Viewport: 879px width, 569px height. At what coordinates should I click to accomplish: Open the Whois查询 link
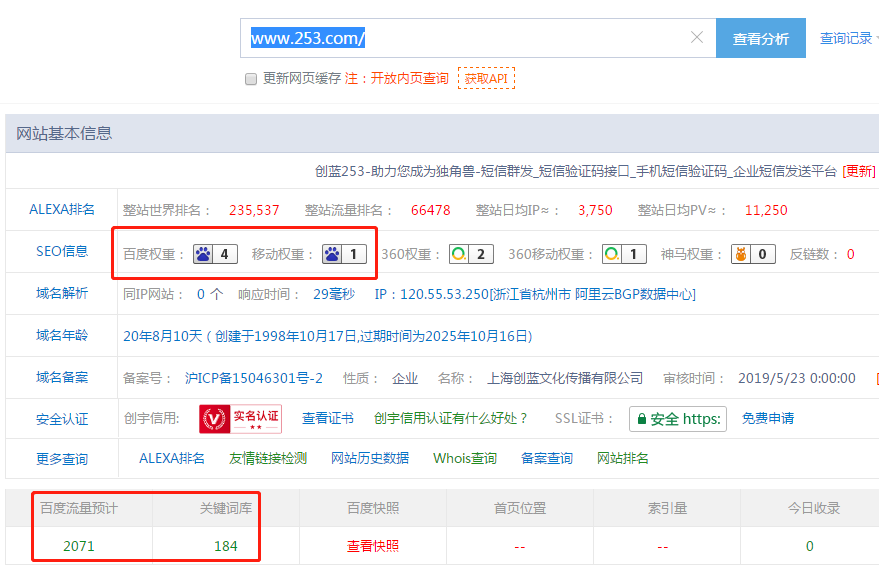(464, 458)
